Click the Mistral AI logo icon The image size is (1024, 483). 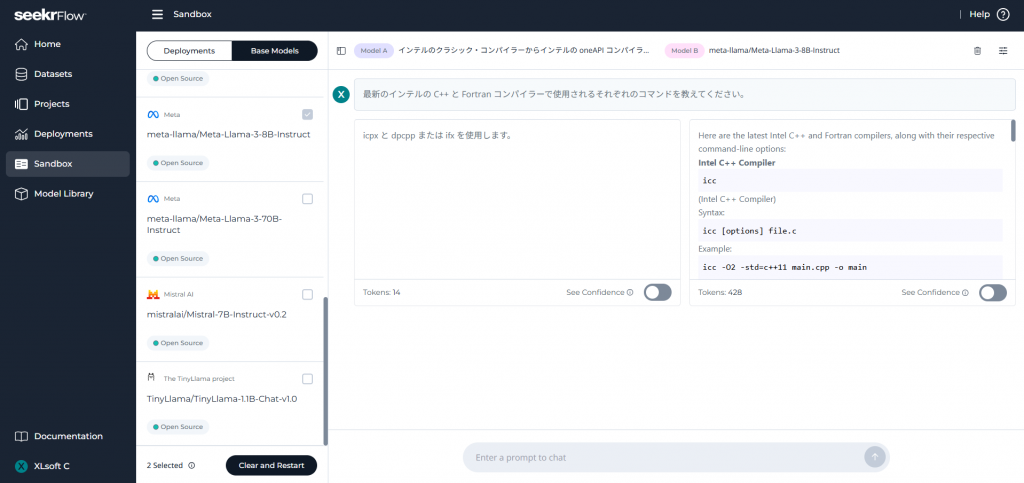153,294
